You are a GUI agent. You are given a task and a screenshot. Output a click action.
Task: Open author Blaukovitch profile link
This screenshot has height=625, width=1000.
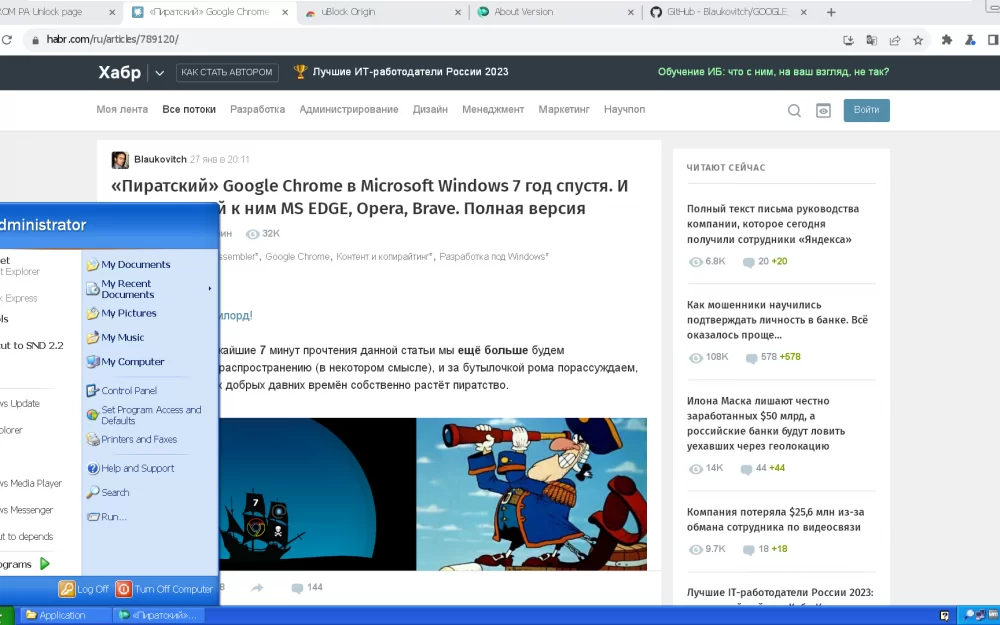(159, 159)
